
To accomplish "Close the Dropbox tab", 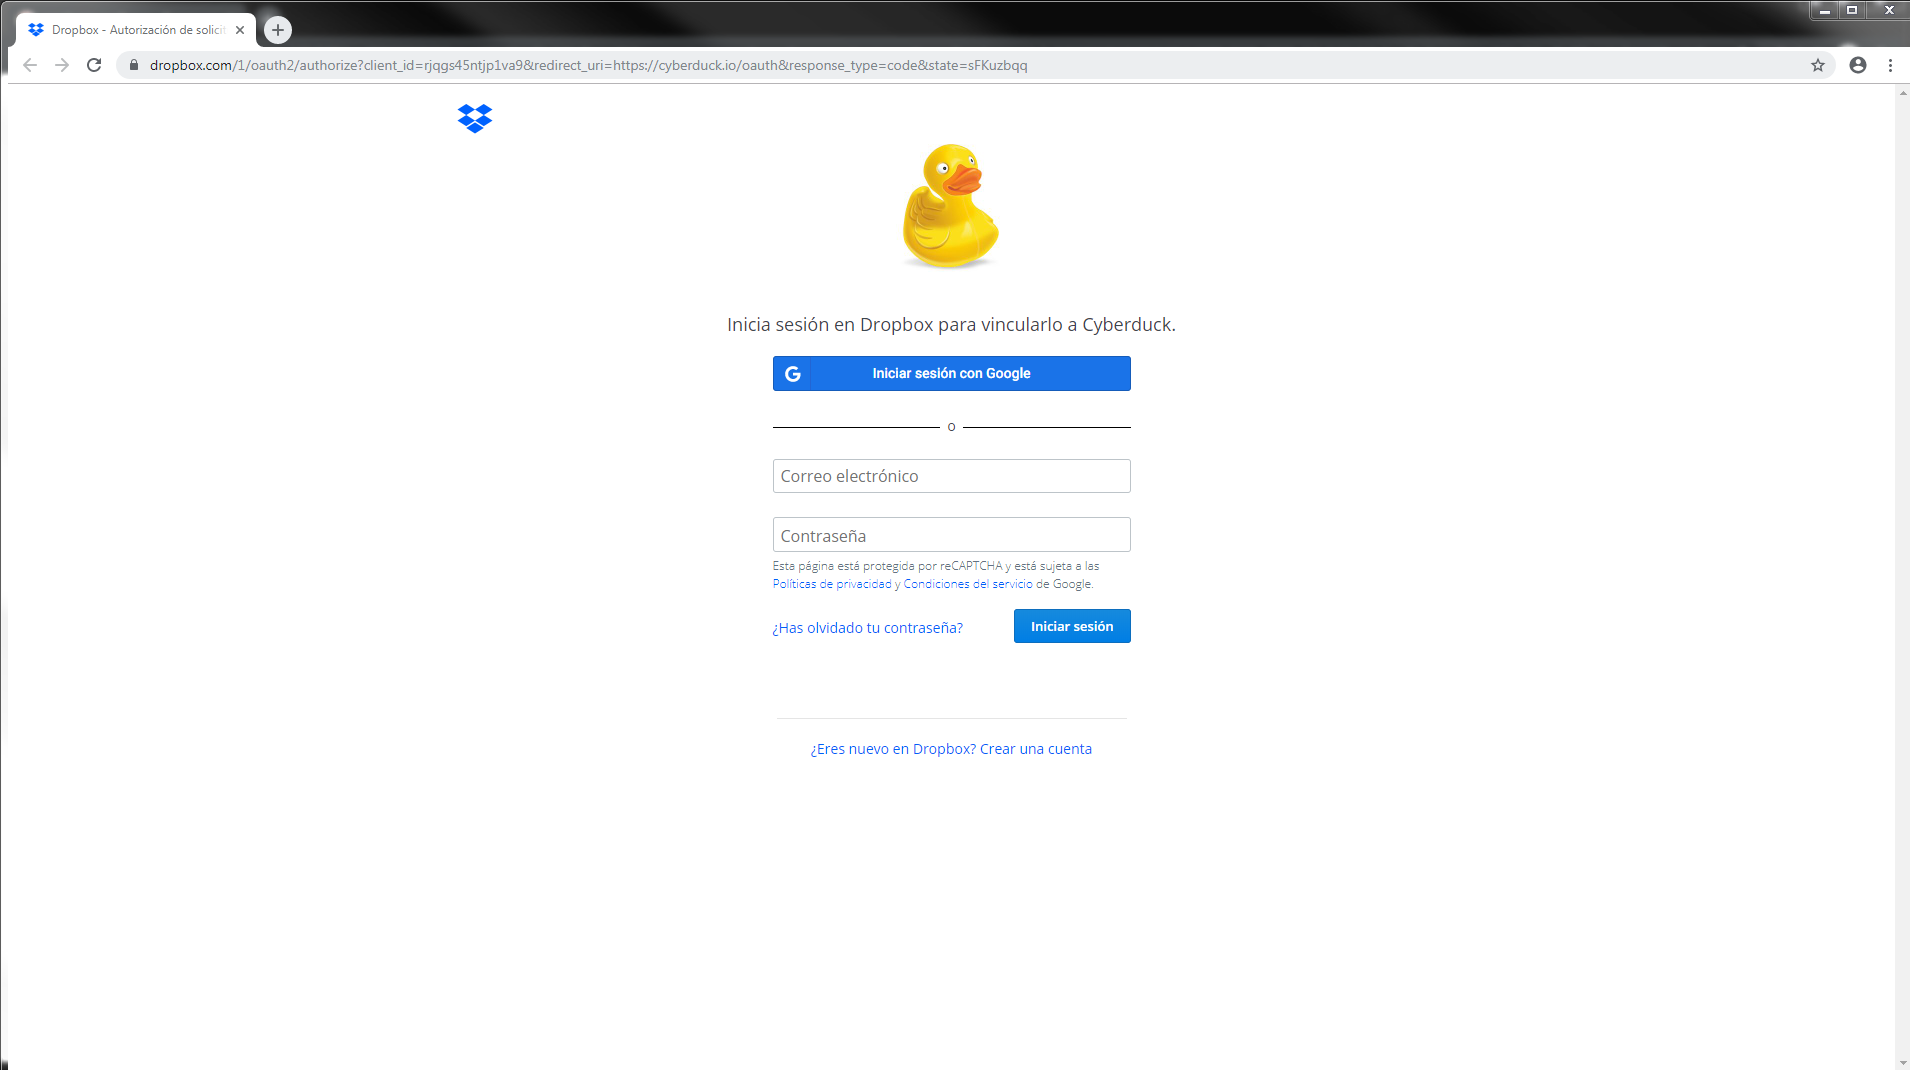I will click(240, 30).
